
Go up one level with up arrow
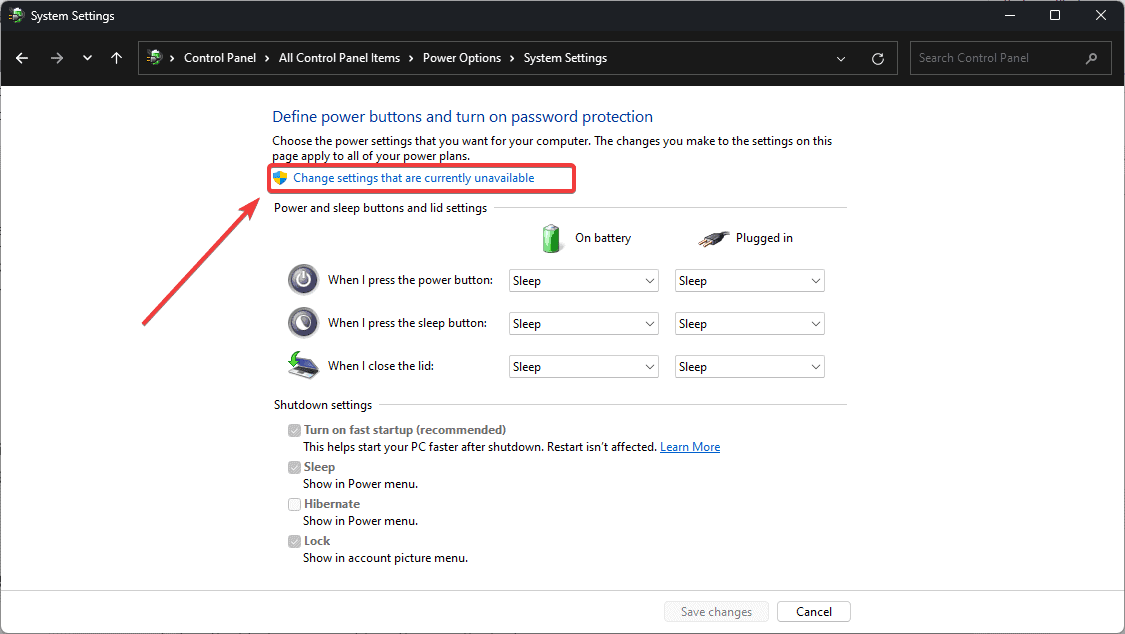116,58
